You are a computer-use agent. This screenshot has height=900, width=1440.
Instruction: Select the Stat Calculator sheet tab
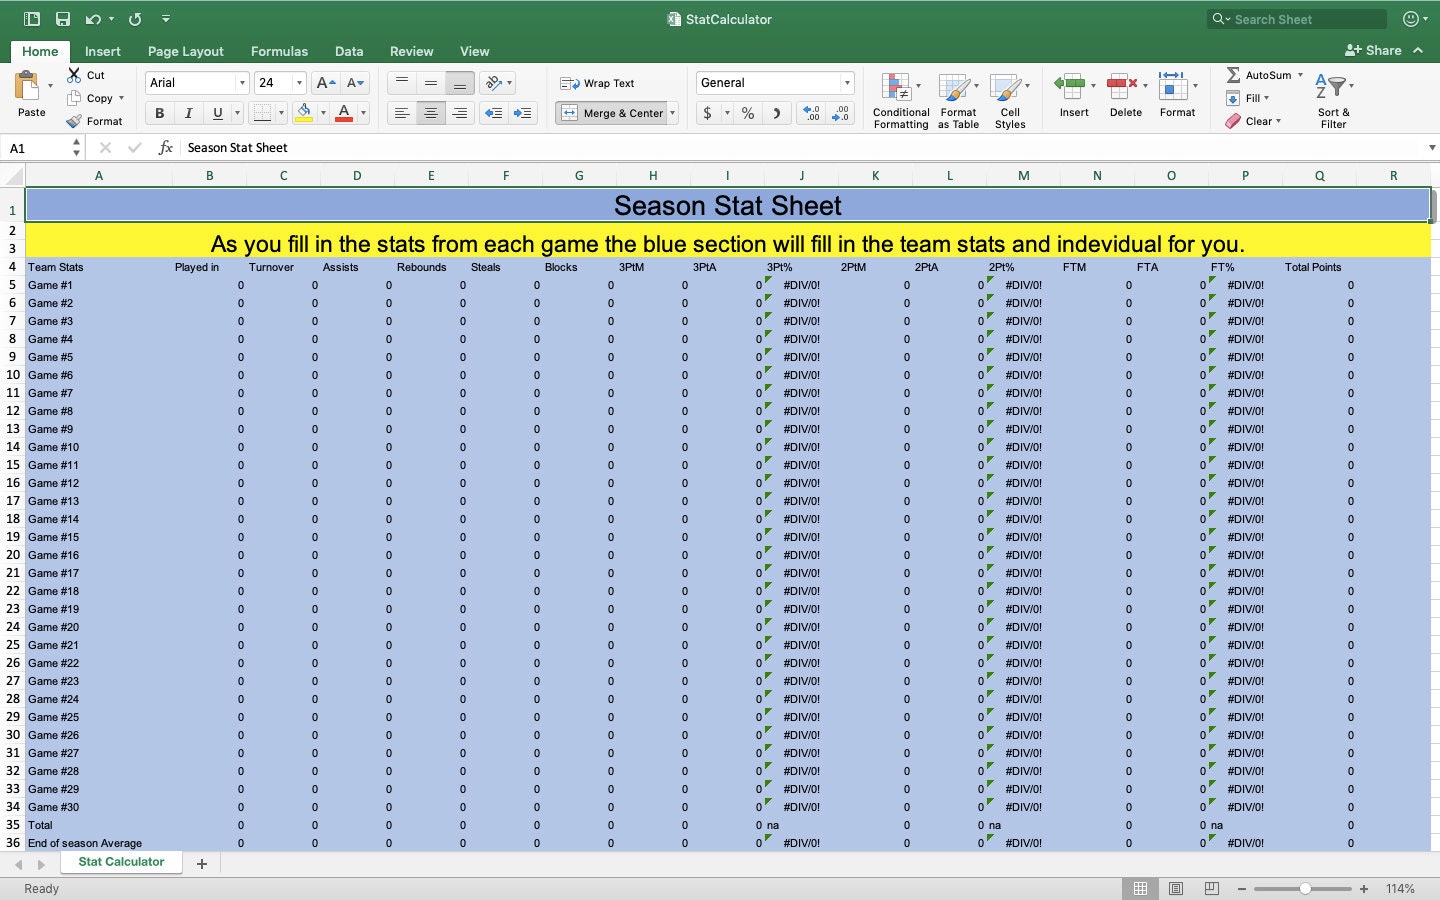(x=120, y=862)
